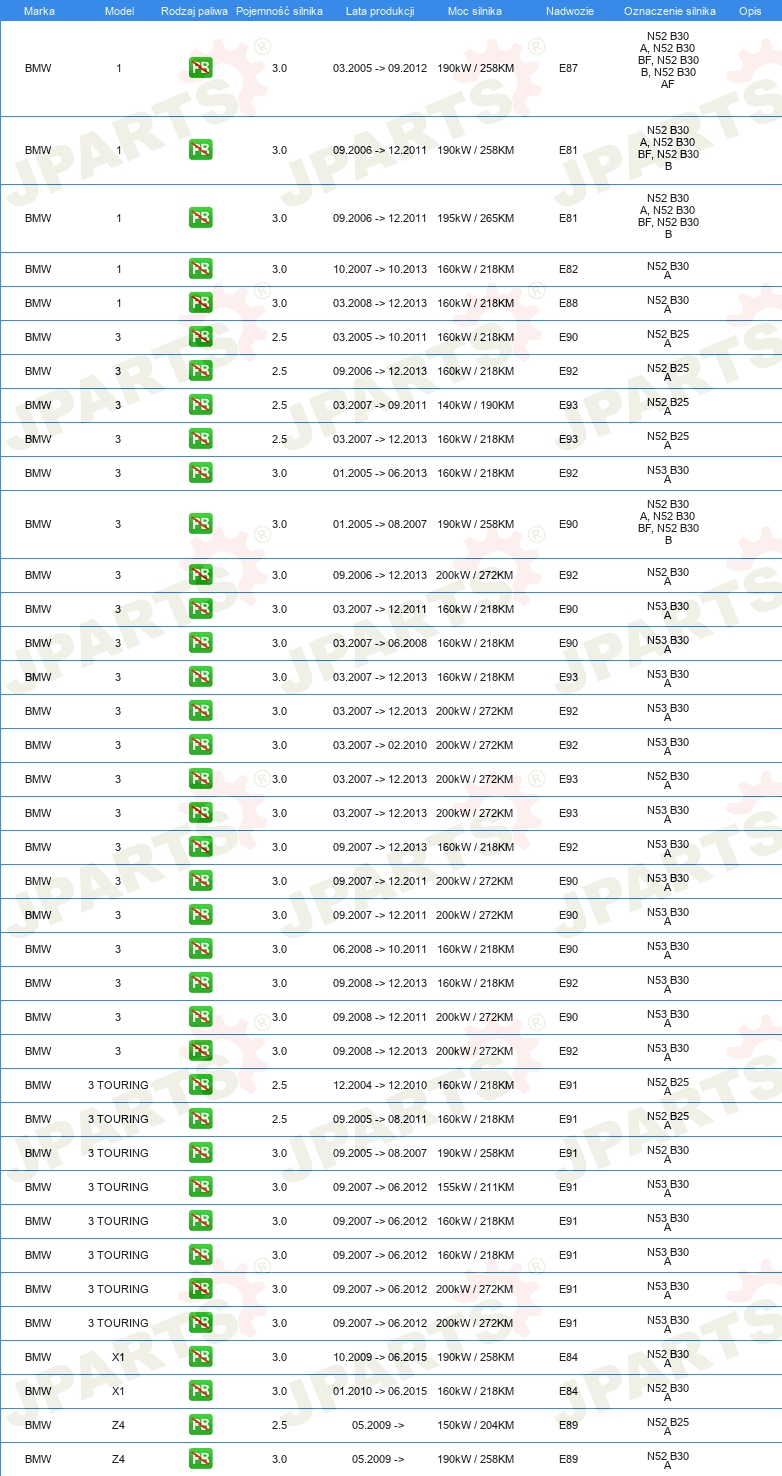Click fuel icon in the 155kW / 211KM row
782x1476 pixels.
(200, 1187)
